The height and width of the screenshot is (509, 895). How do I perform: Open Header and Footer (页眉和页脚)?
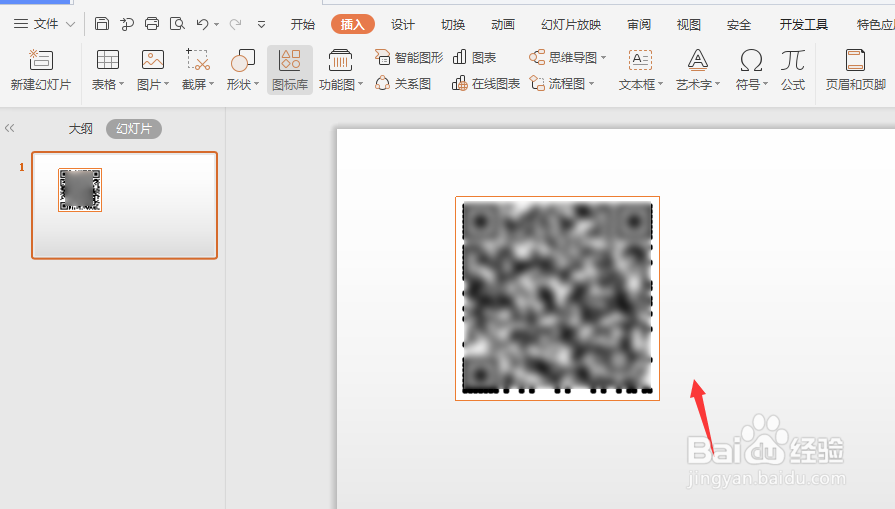coord(856,70)
